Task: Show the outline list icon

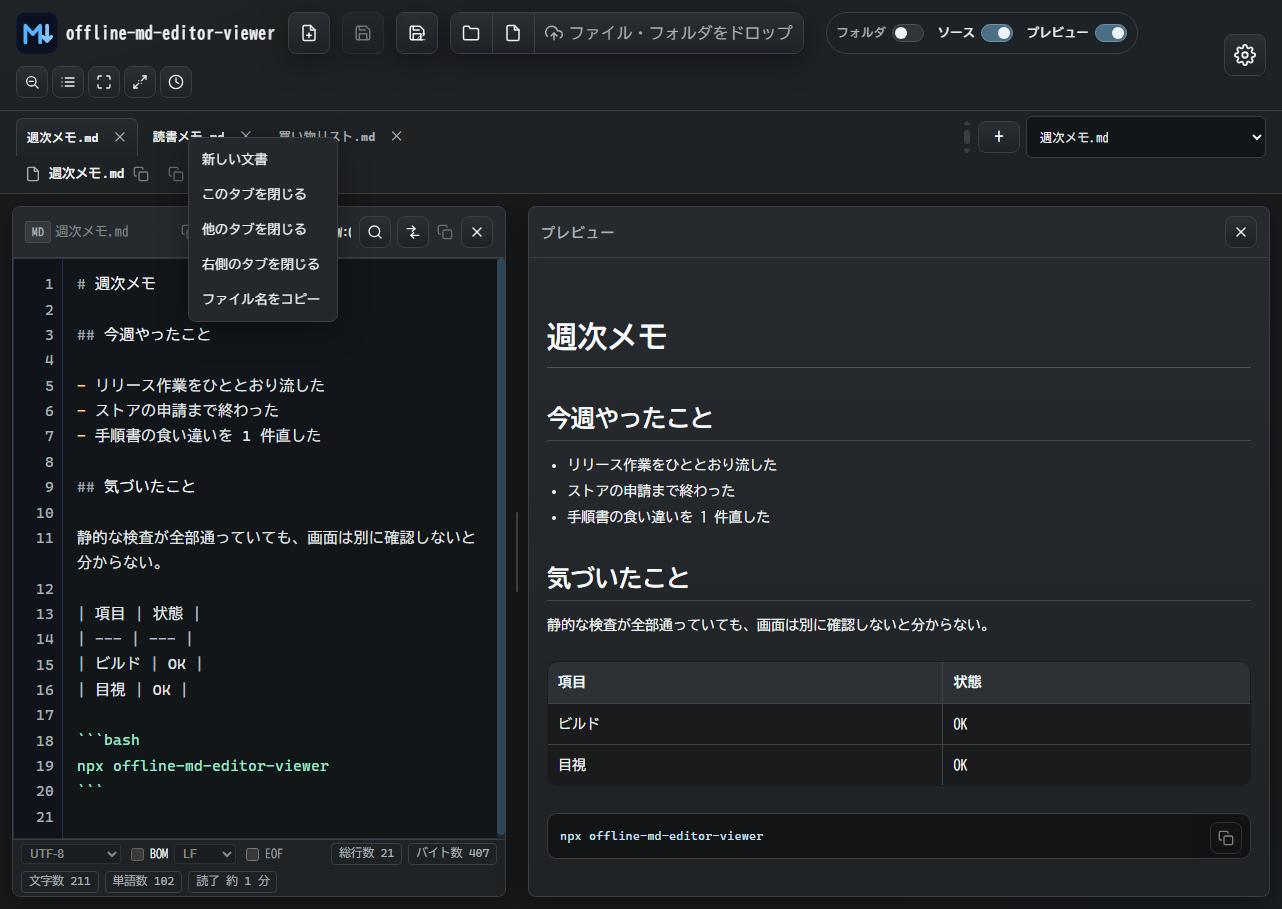Action: pyautogui.click(x=68, y=82)
